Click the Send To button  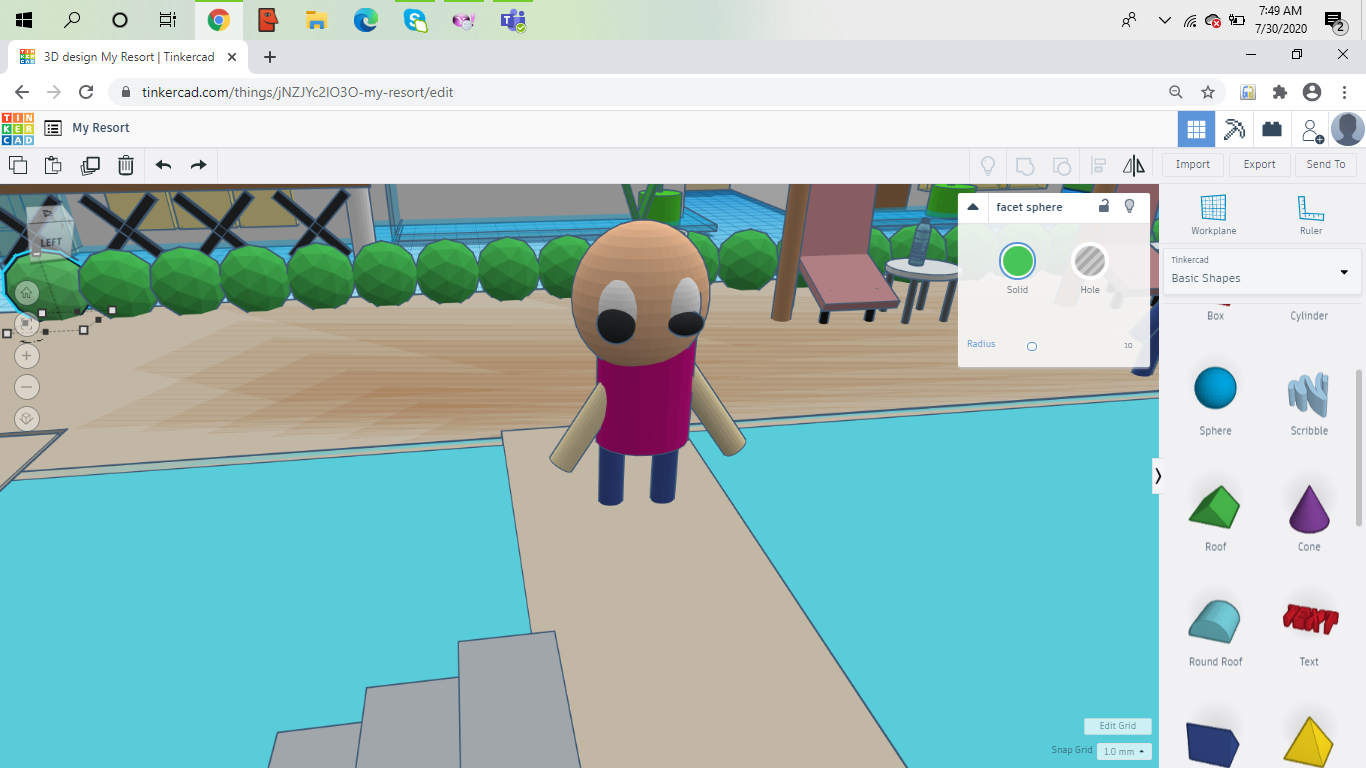[1325, 164]
